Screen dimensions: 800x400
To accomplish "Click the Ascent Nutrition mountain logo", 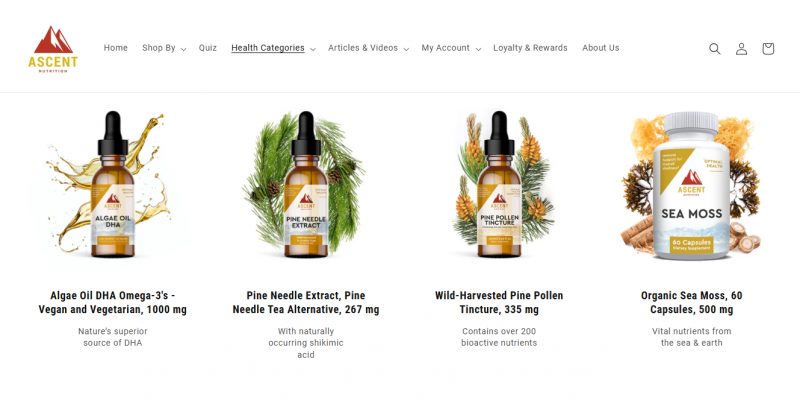I will [53, 49].
